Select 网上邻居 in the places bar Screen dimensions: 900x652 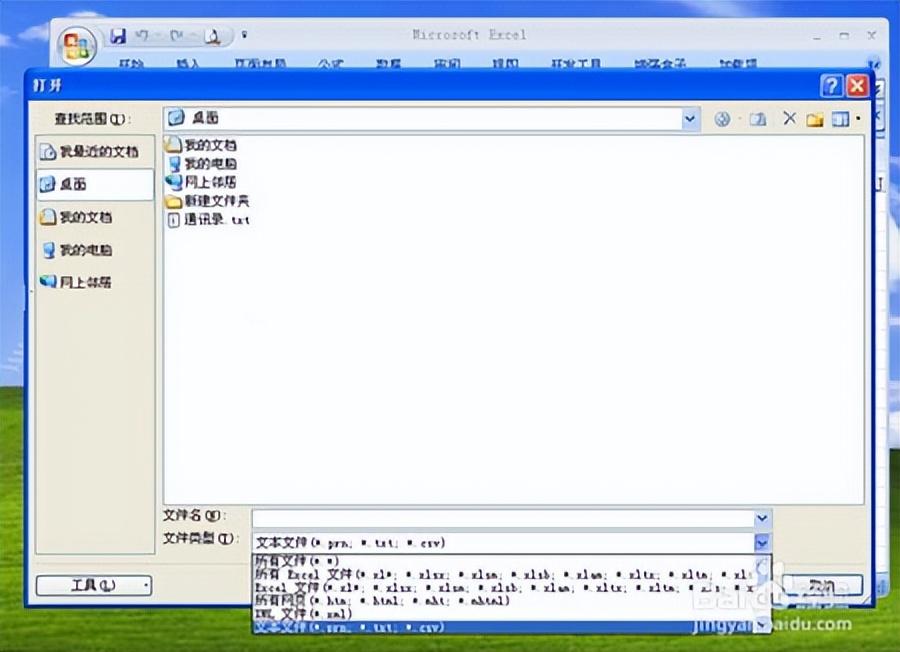95,282
